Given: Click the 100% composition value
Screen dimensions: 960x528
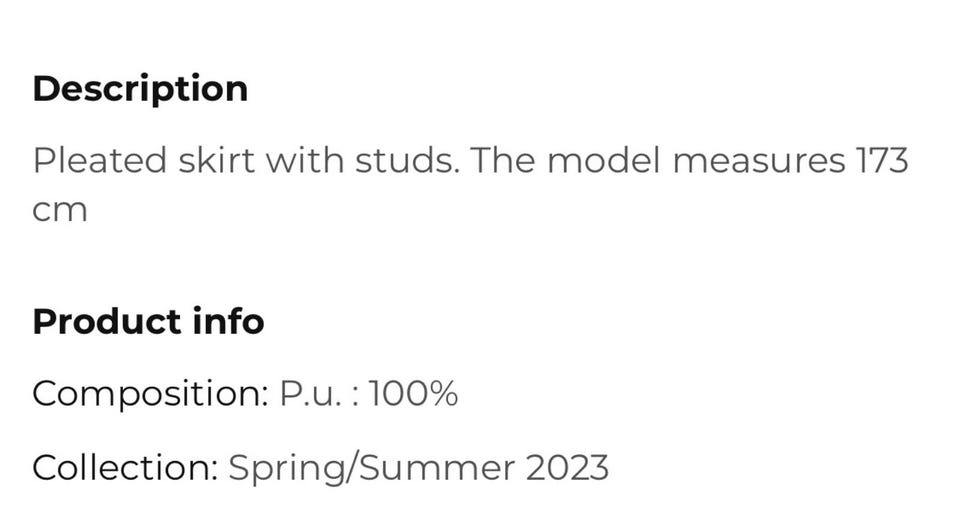Looking at the screenshot, I should pyautogui.click(x=413, y=394).
